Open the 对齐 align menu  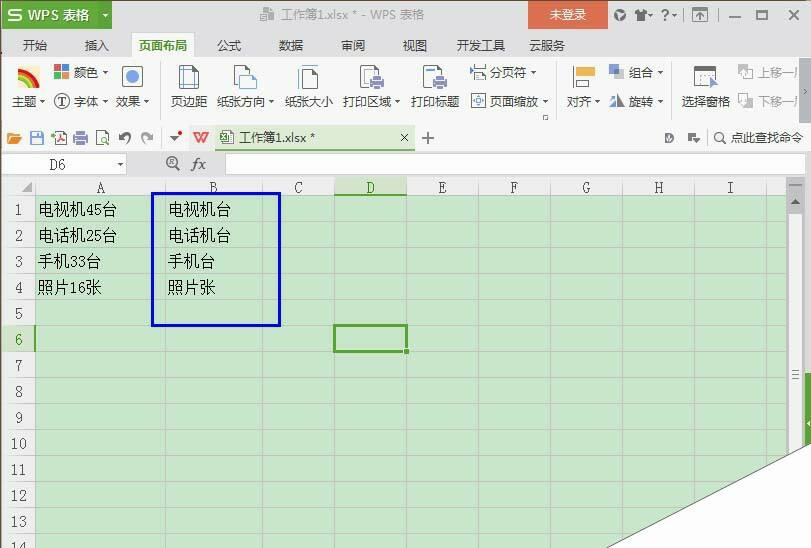(x=583, y=88)
